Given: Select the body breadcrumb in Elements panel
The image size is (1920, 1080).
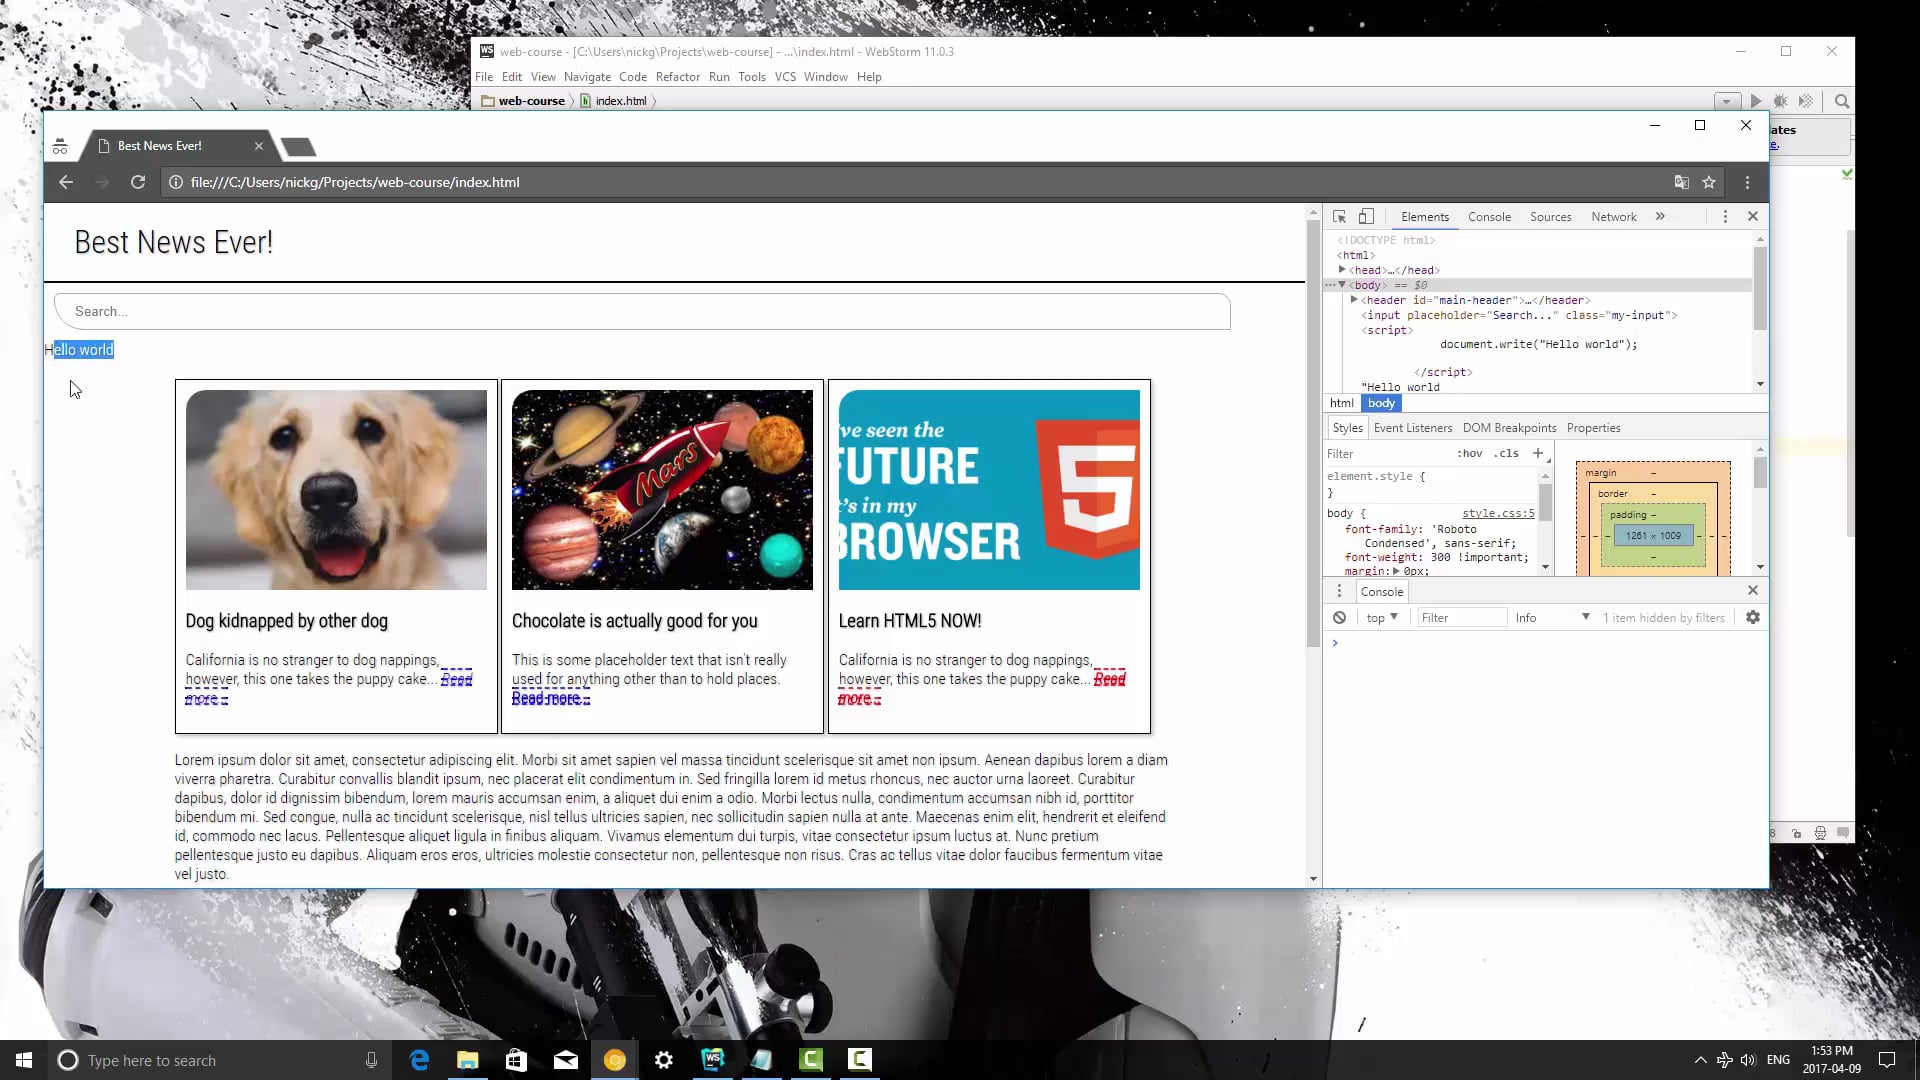Looking at the screenshot, I should [x=1381, y=403].
